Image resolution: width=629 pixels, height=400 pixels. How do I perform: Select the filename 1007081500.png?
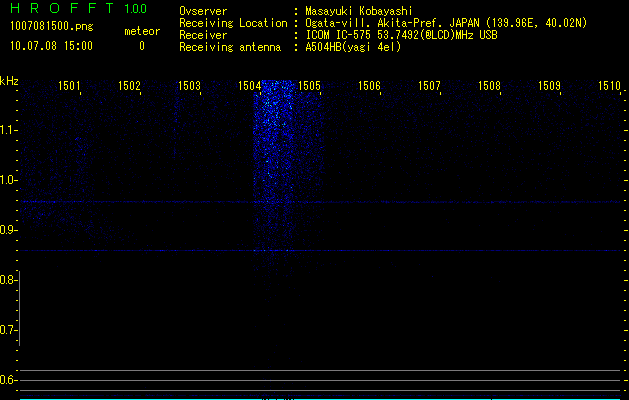pos(52,27)
